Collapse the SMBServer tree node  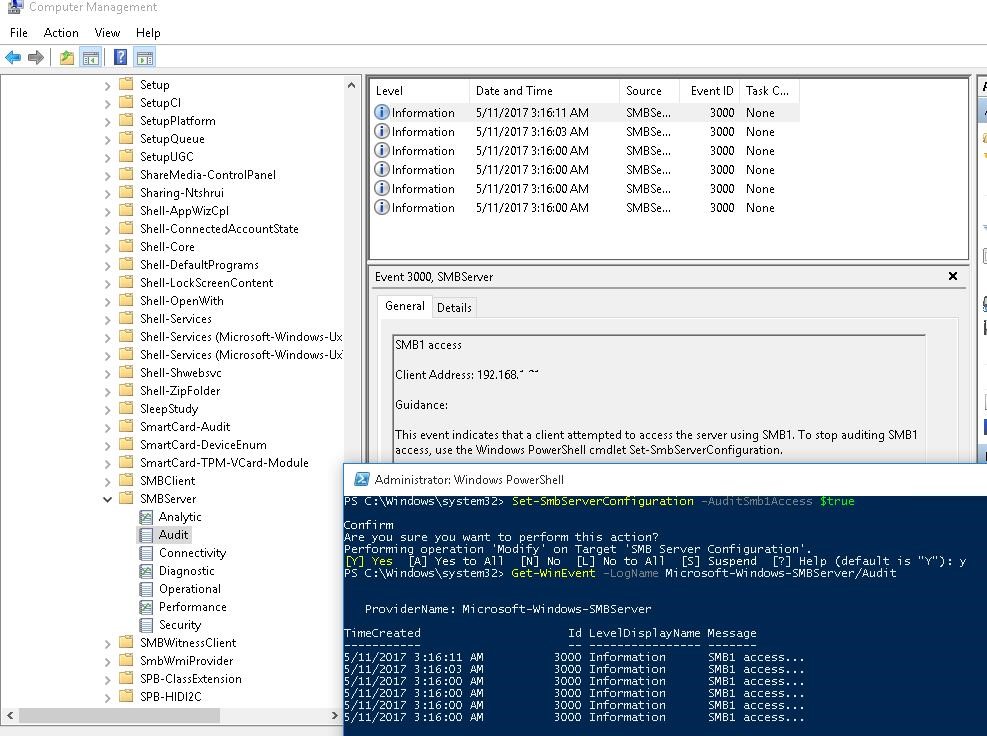108,499
